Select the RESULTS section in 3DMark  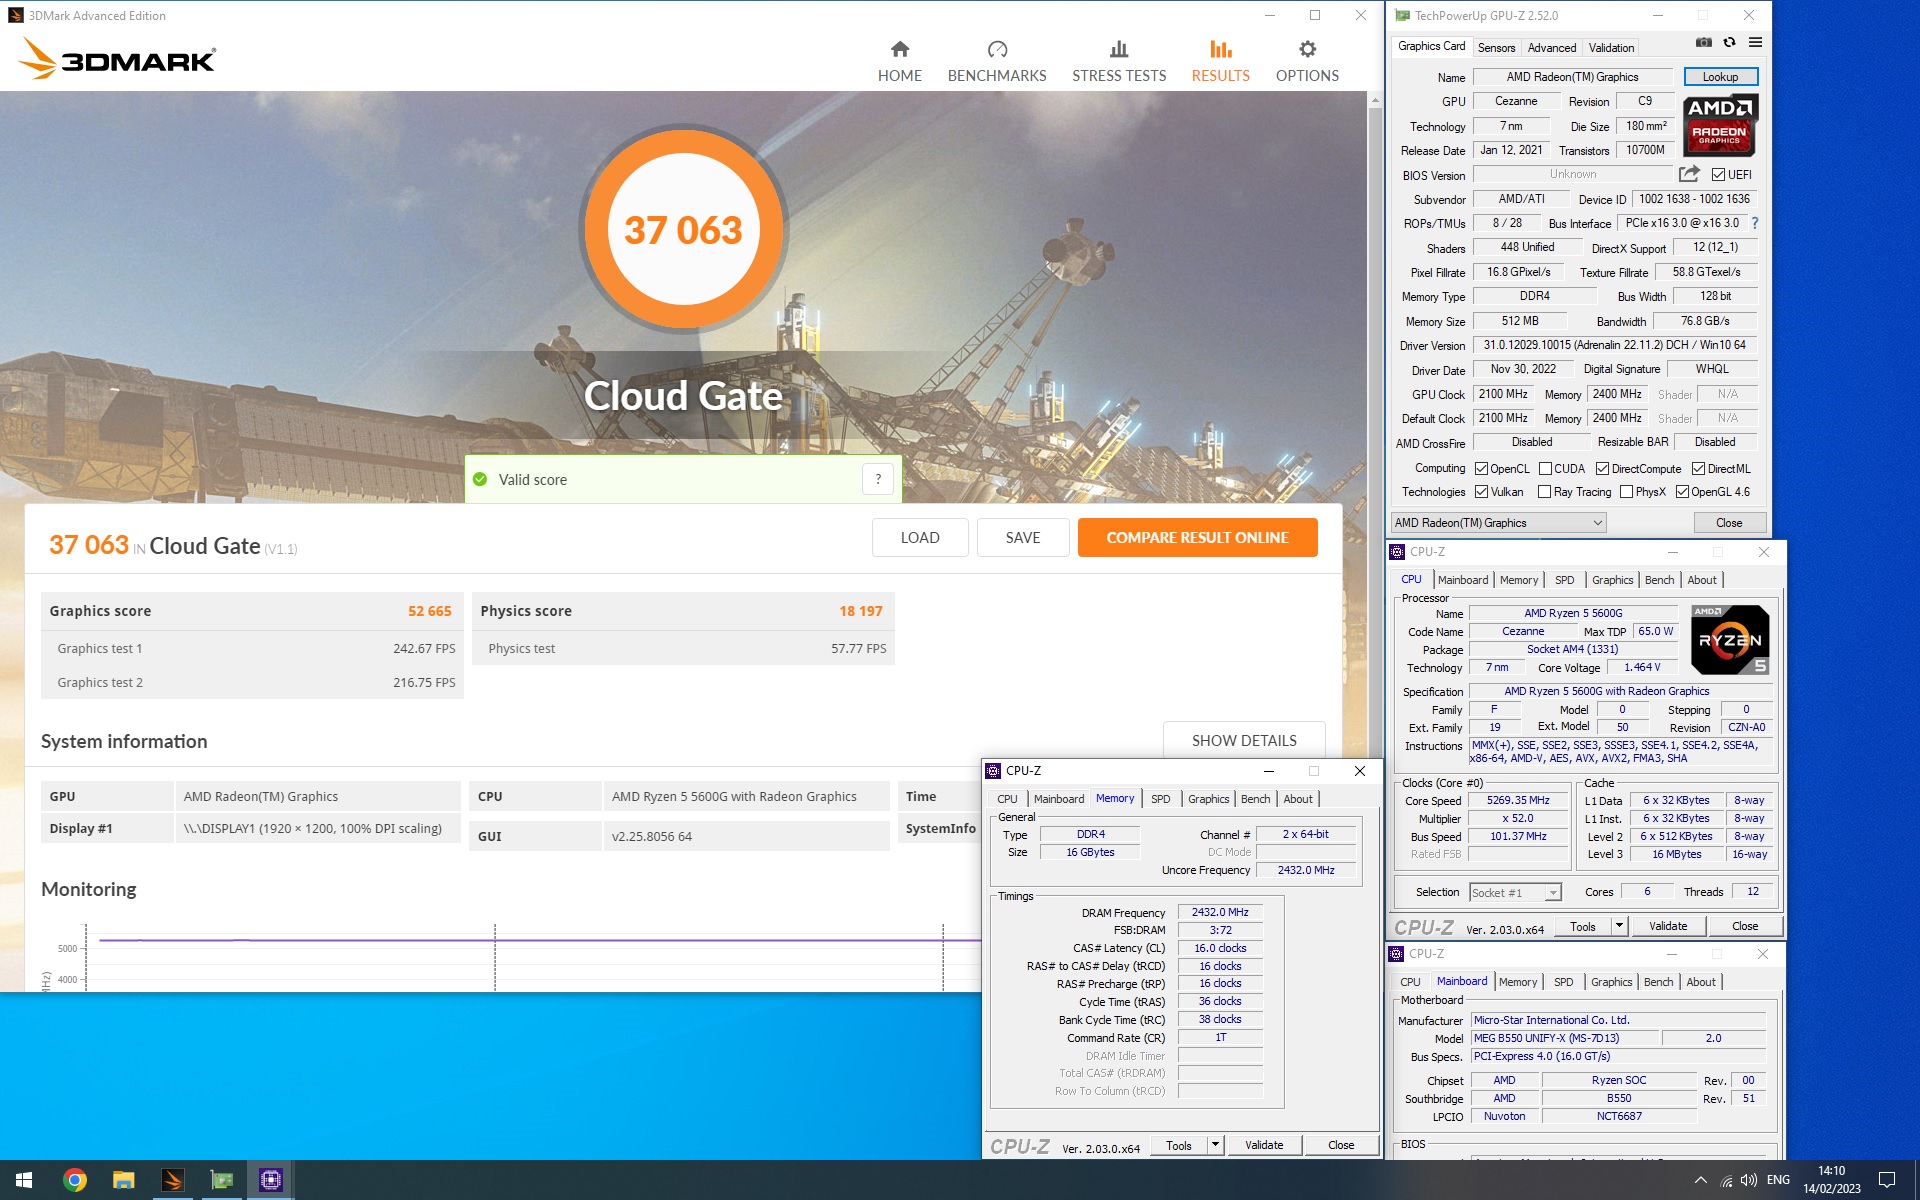(x=1220, y=62)
